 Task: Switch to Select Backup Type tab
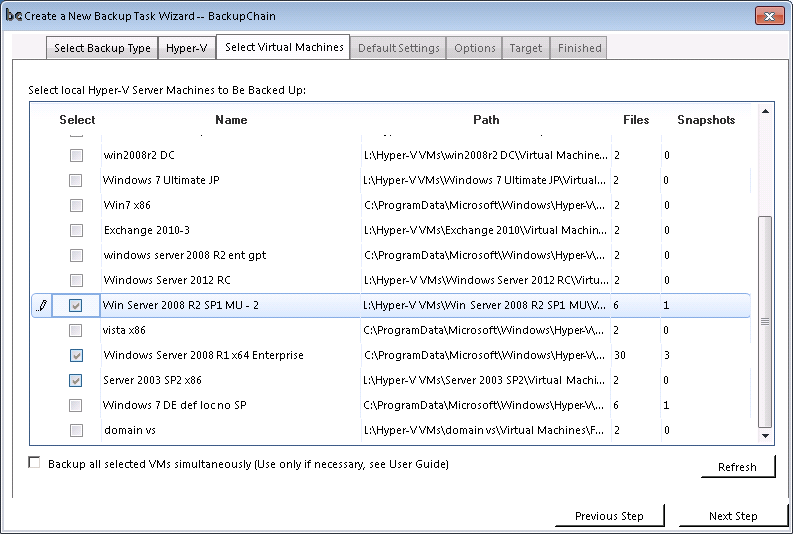102,48
